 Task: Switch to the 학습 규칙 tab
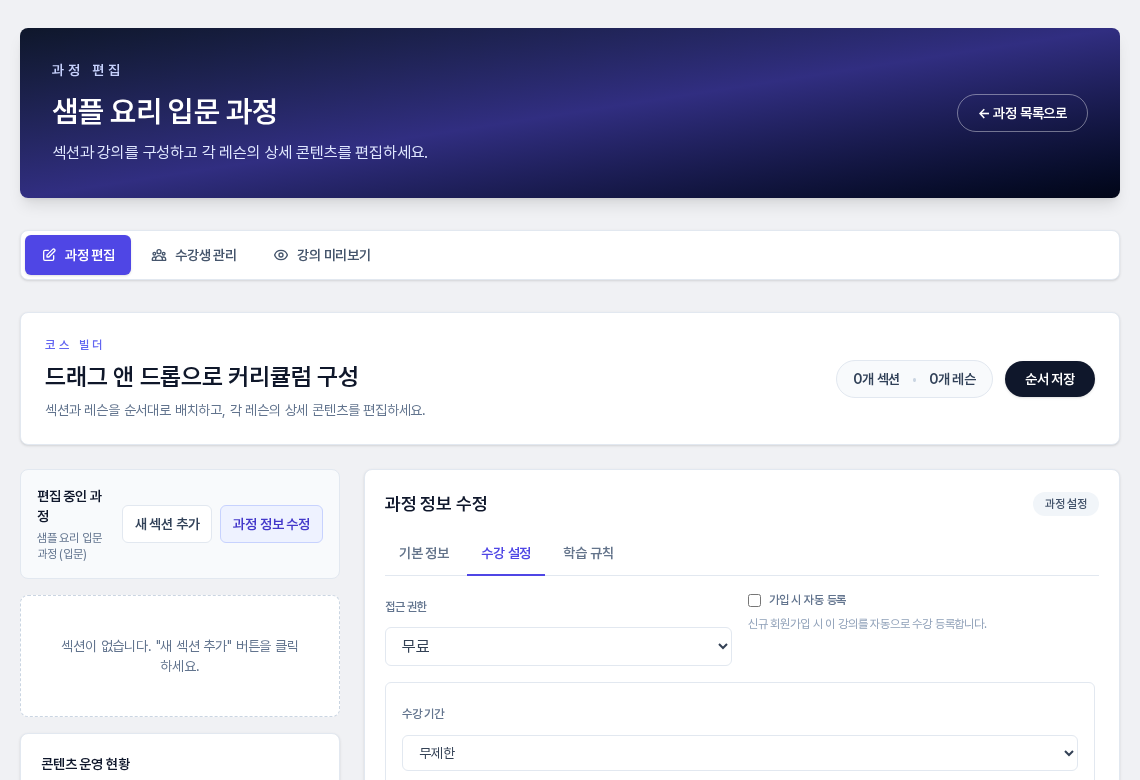(588, 553)
